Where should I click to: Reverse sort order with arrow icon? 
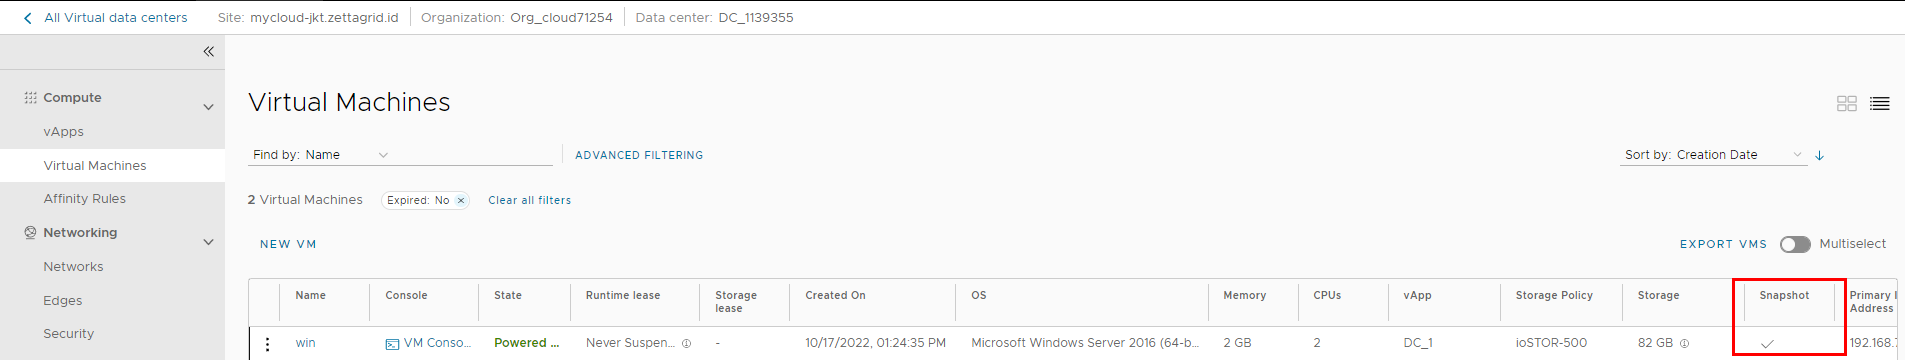(x=1820, y=155)
